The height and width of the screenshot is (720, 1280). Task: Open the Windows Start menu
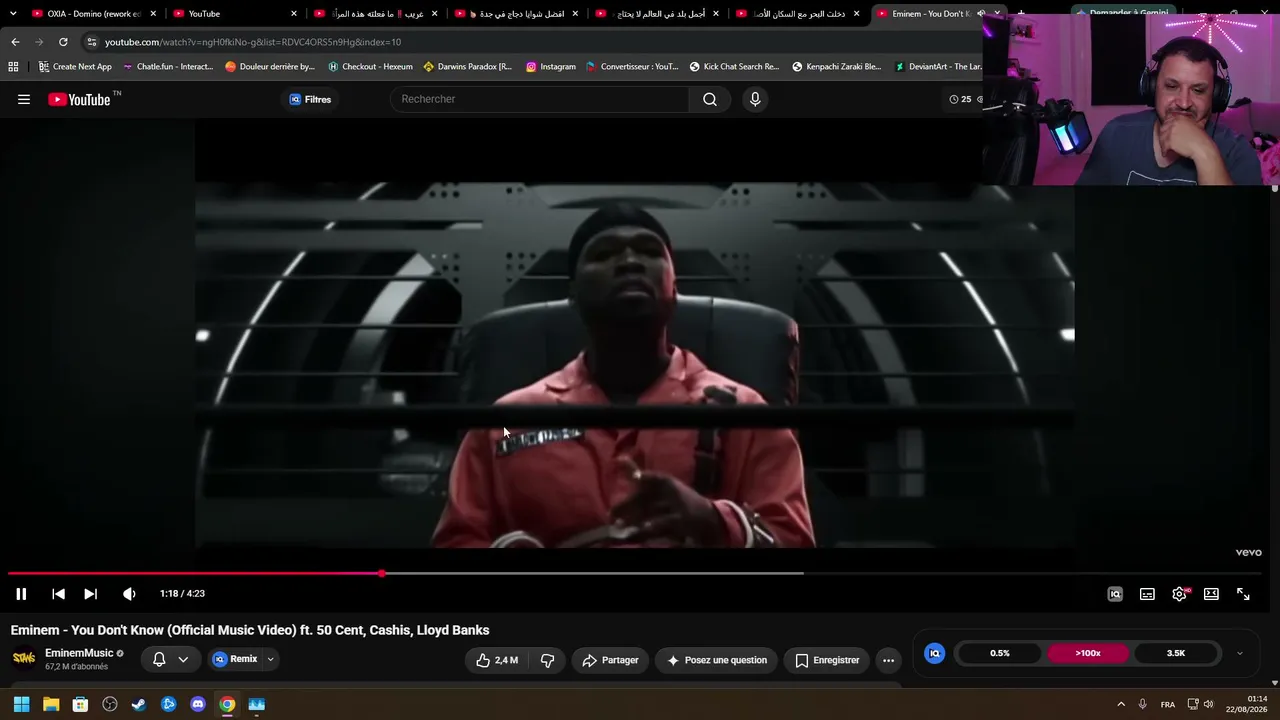point(21,704)
